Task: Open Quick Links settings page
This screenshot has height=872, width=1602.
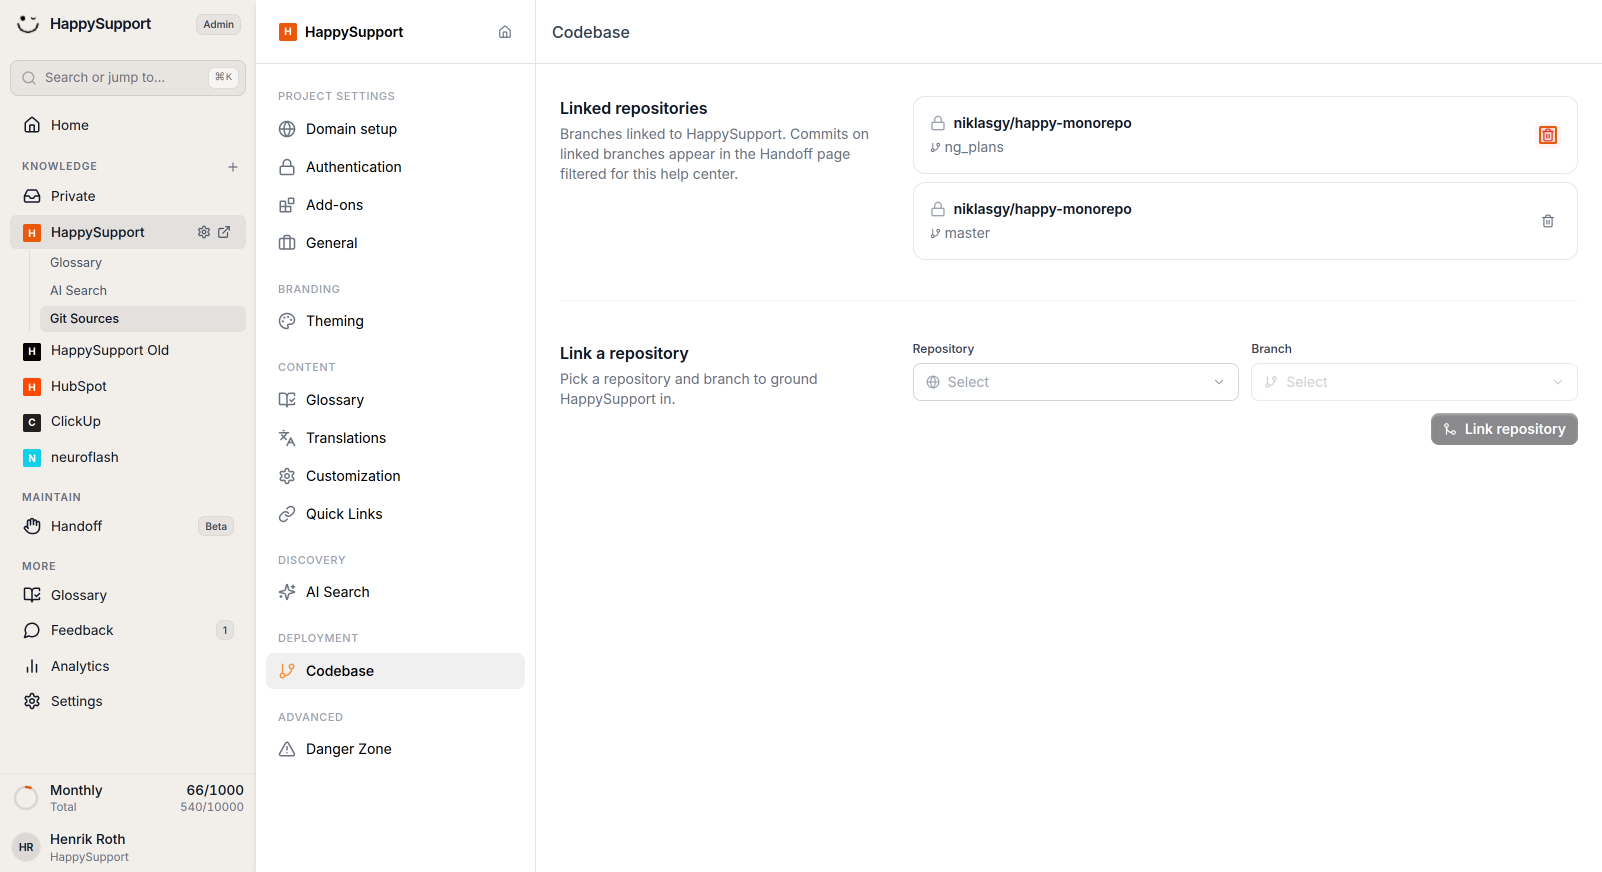Action: [395, 514]
